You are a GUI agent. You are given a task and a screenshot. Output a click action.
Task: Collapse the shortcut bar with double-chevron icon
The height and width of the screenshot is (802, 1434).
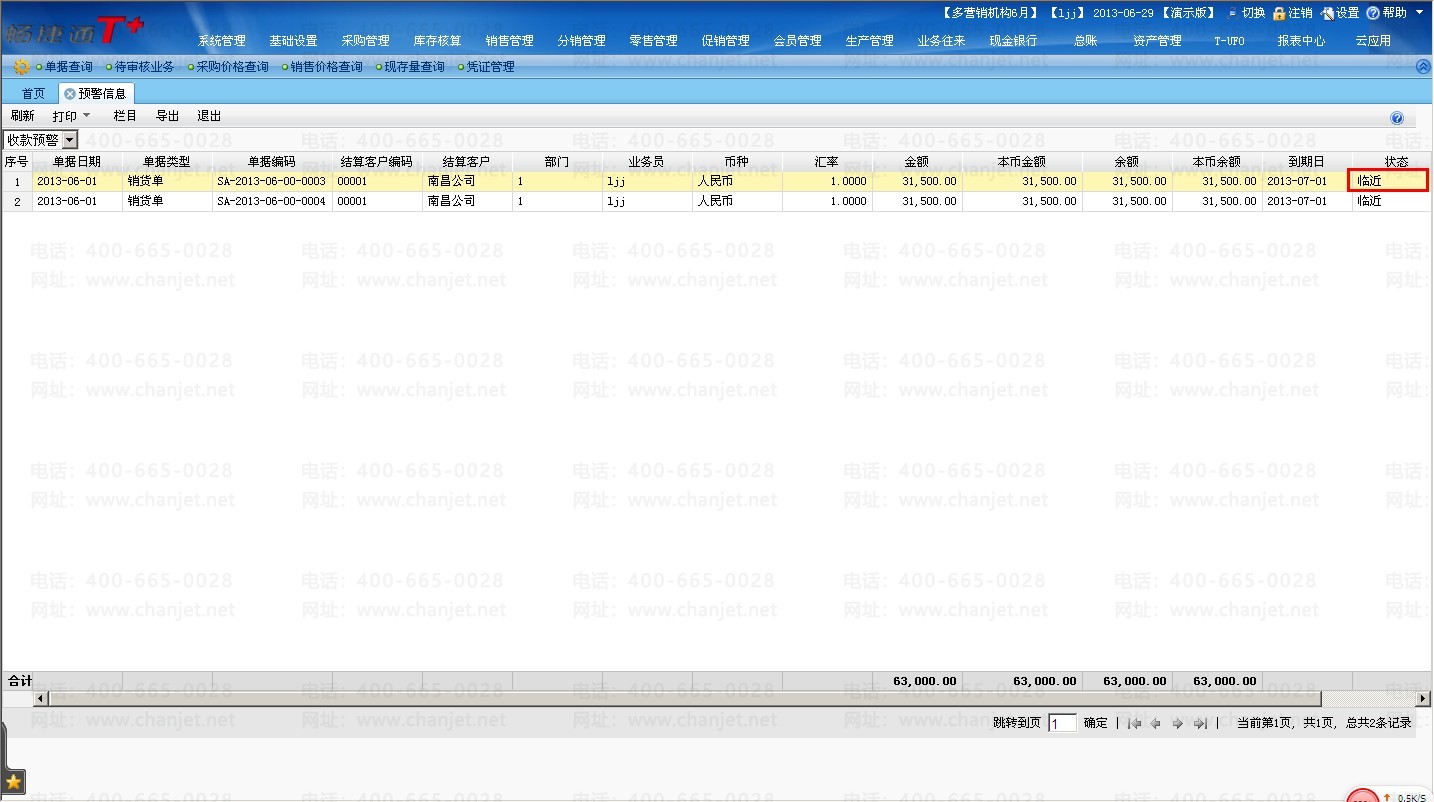click(x=1423, y=67)
